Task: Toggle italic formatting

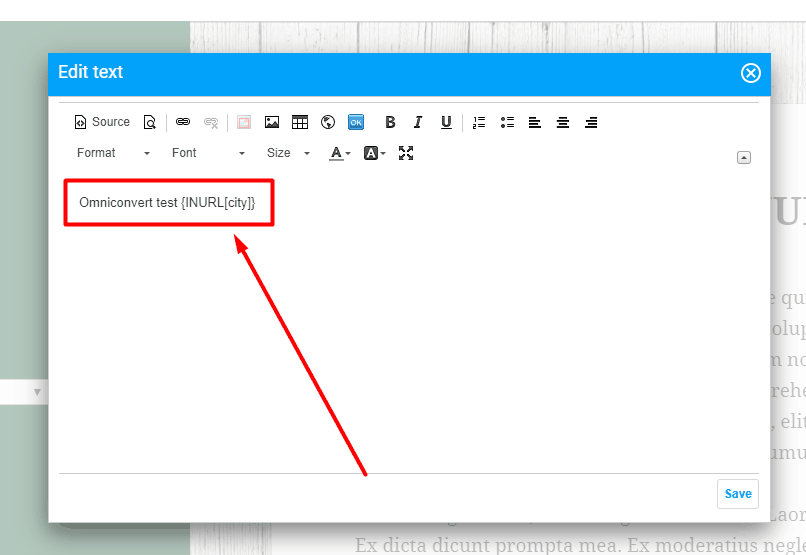Action: pos(418,122)
